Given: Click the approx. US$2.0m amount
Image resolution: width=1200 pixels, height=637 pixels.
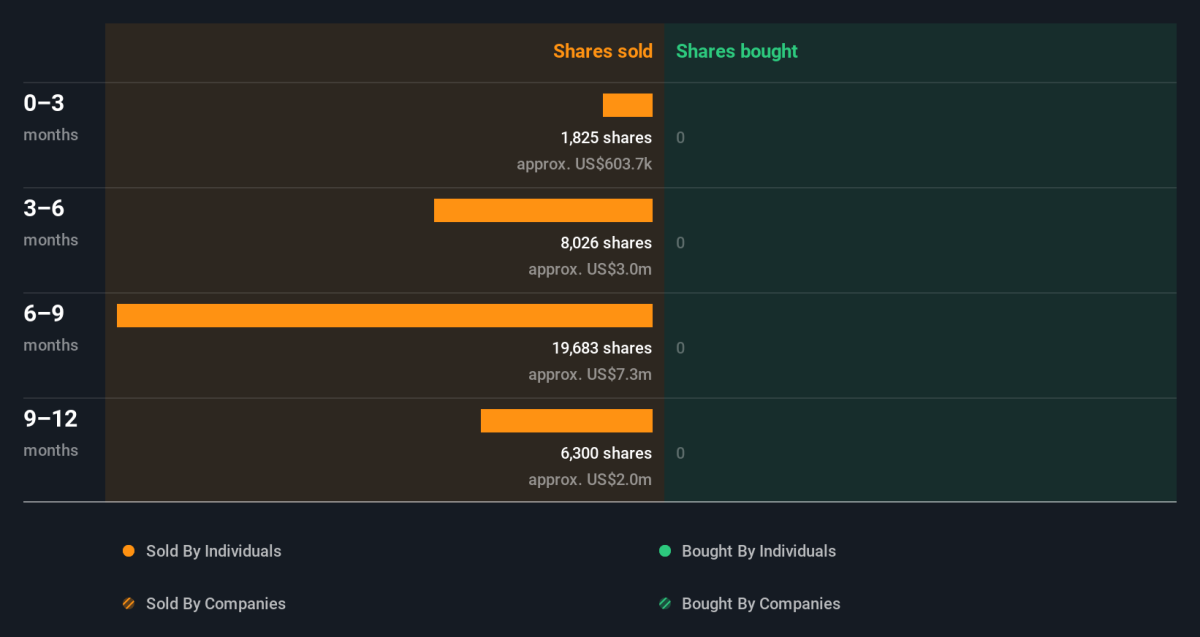Looking at the screenshot, I should (590, 480).
